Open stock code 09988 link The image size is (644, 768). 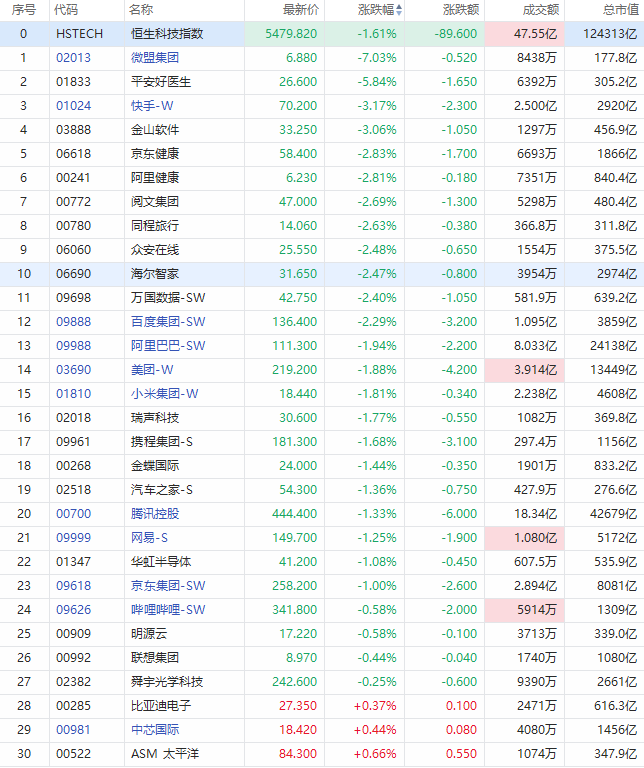(x=73, y=346)
